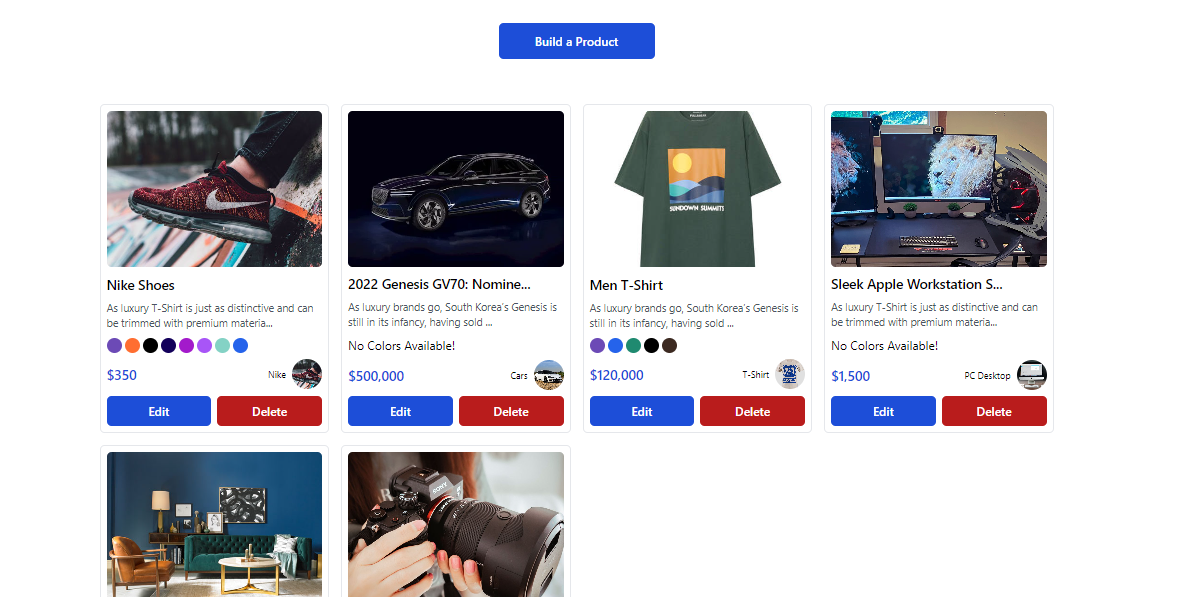Click the green Men T-Shirt product image
The width and height of the screenshot is (1184, 597).
[x=697, y=189]
